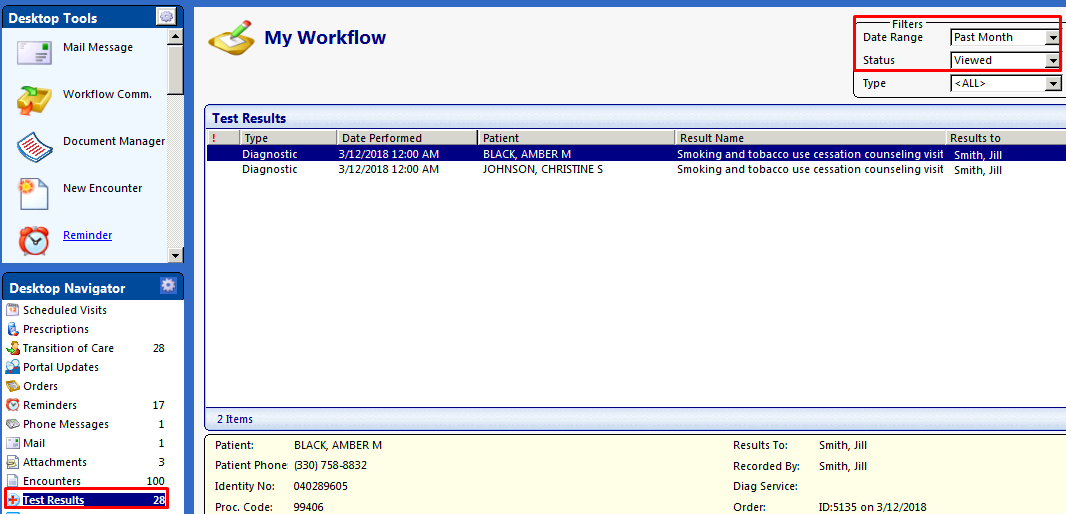This screenshot has width=1066, height=514.
Task: Open Prescriptions in navigator
Action: [56, 329]
